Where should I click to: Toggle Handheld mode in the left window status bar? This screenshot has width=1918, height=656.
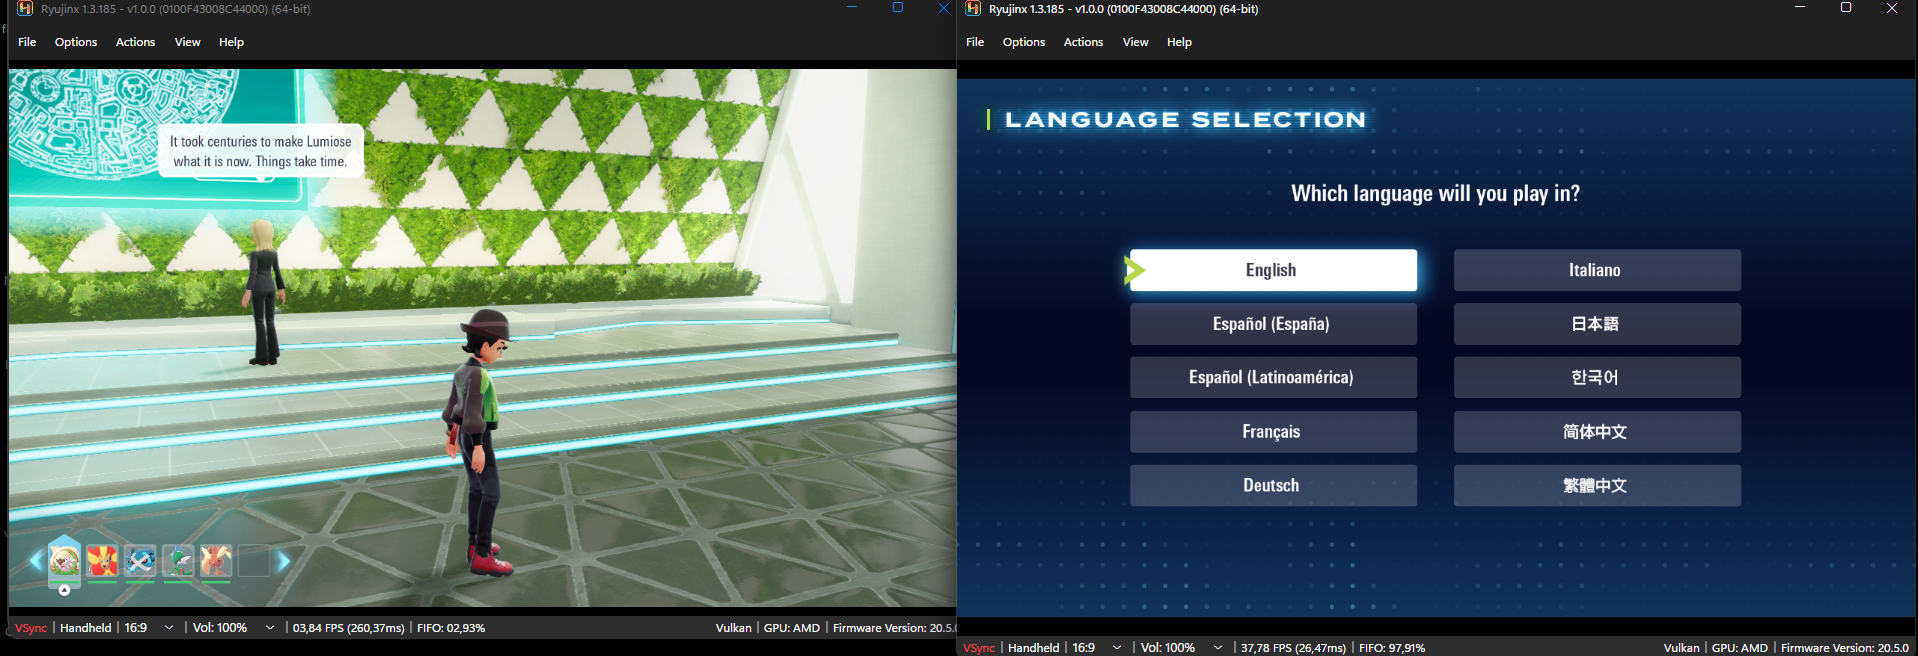[85, 628]
